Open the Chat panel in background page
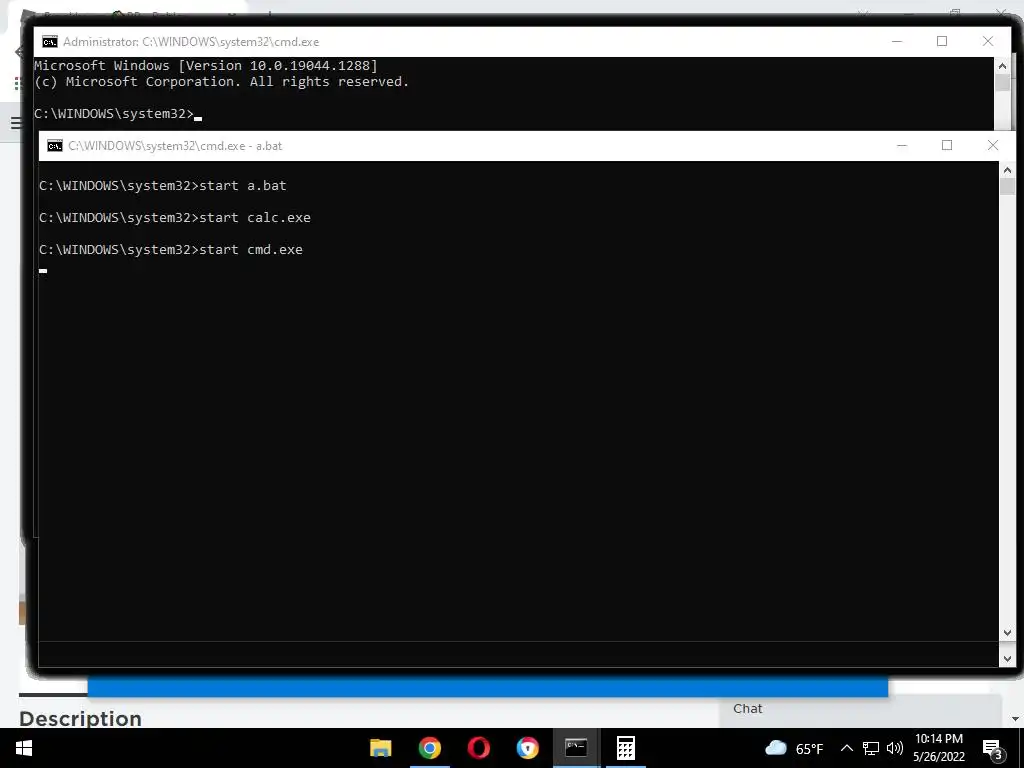The height and width of the screenshot is (768, 1024). click(x=748, y=709)
